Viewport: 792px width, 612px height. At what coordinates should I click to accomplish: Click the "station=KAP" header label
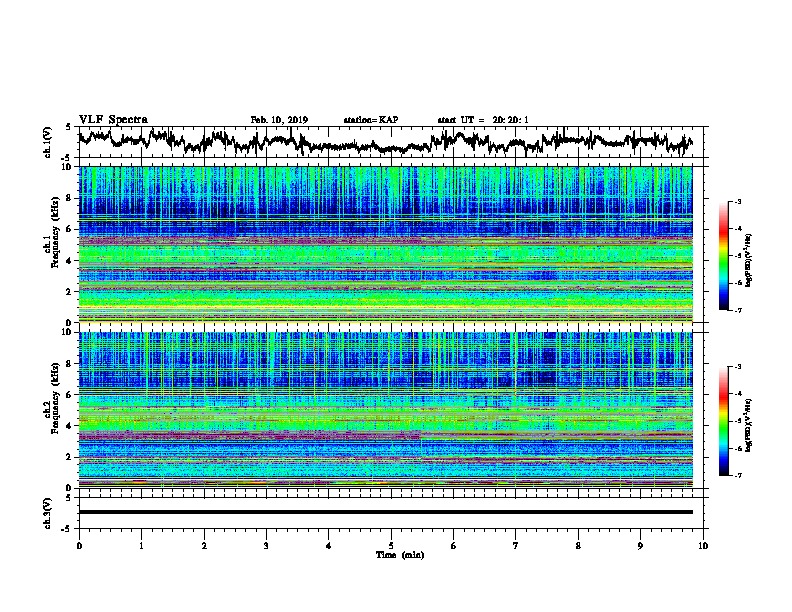(x=371, y=120)
